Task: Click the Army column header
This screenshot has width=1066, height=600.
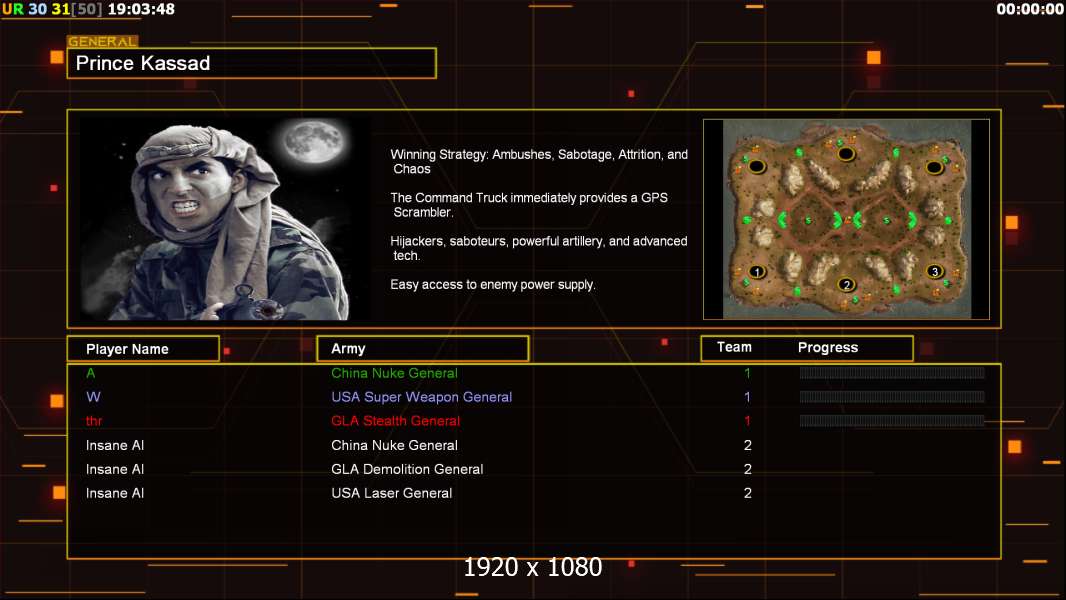Action: tap(422, 349)
